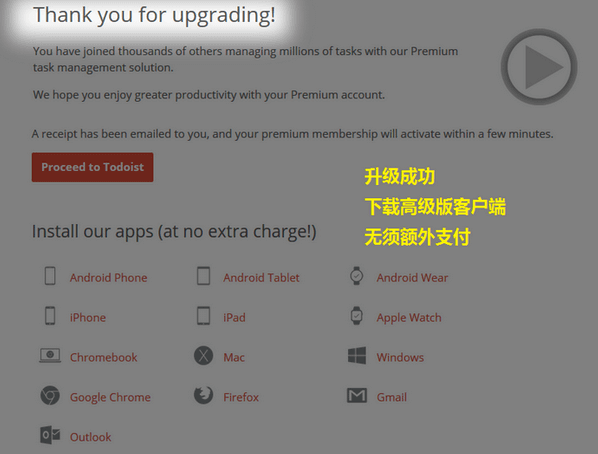Play the video with the circular play button
The width and height of the screenshot is (598, 454).
point(539,67)
